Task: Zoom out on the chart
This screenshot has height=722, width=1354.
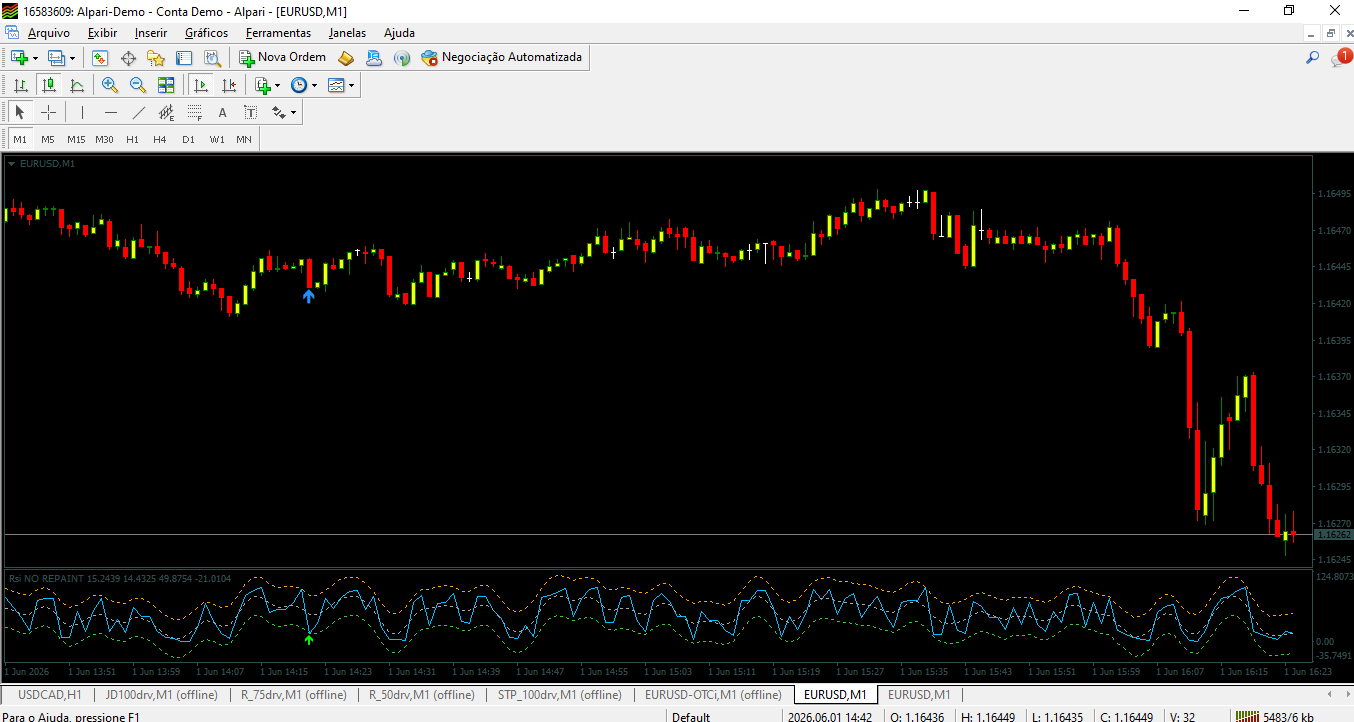Action: pos(138,85)
